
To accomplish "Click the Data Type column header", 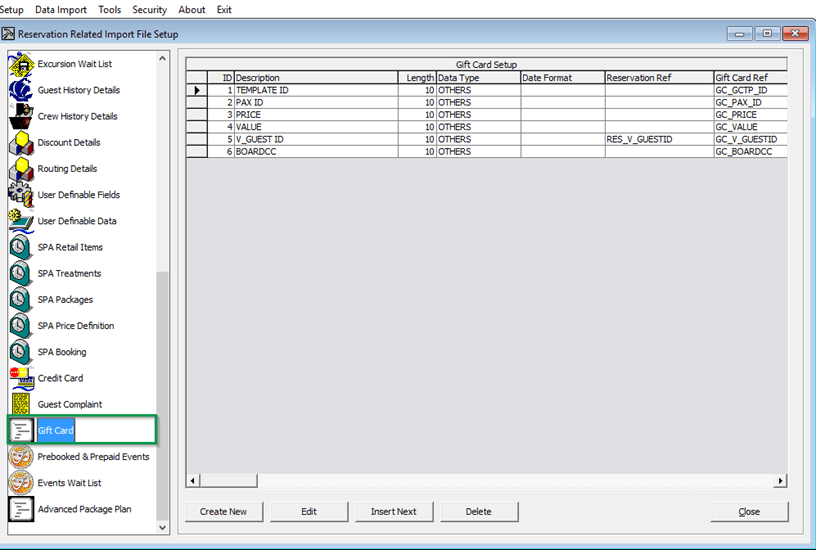I will (478, 78).
